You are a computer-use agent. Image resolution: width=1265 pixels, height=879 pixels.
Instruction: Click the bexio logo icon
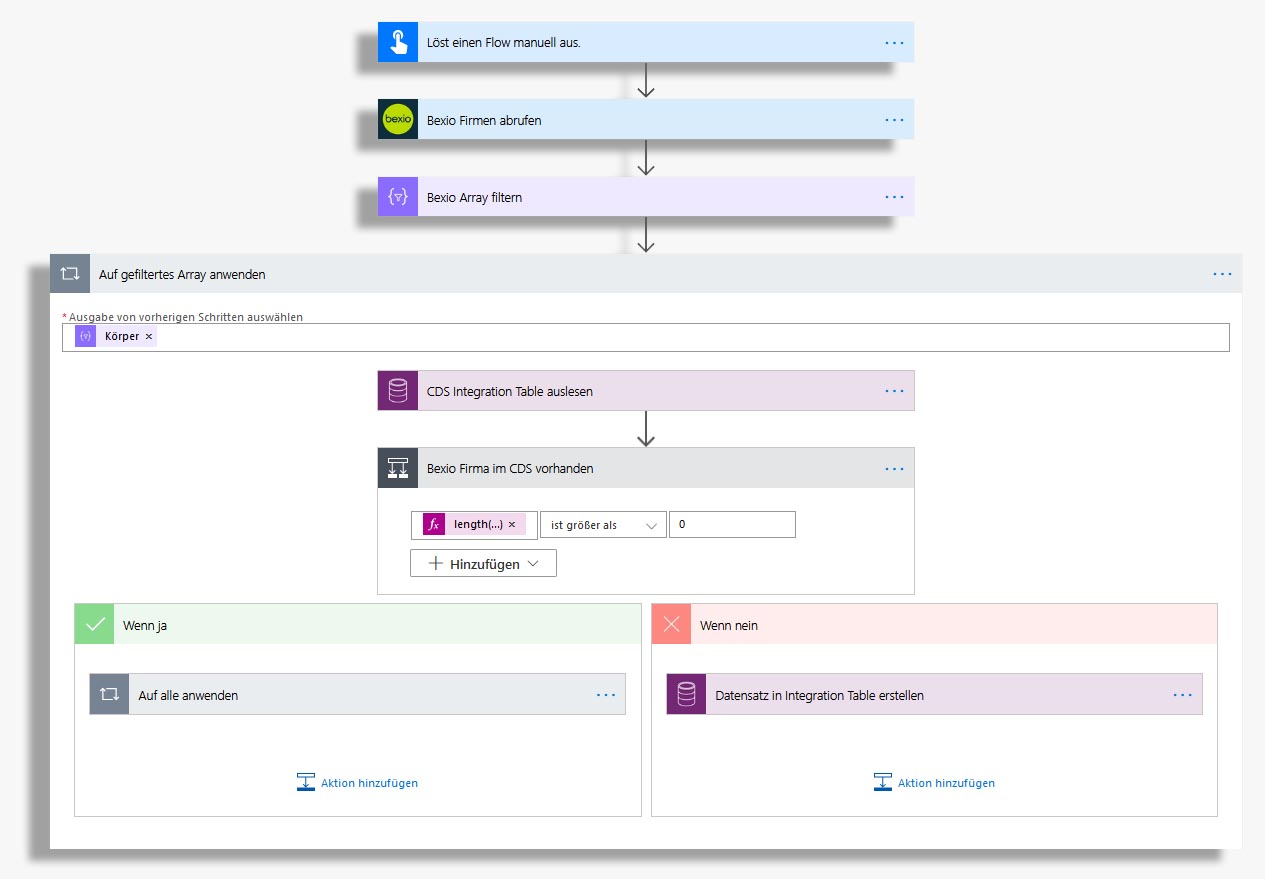pos(398,120)
